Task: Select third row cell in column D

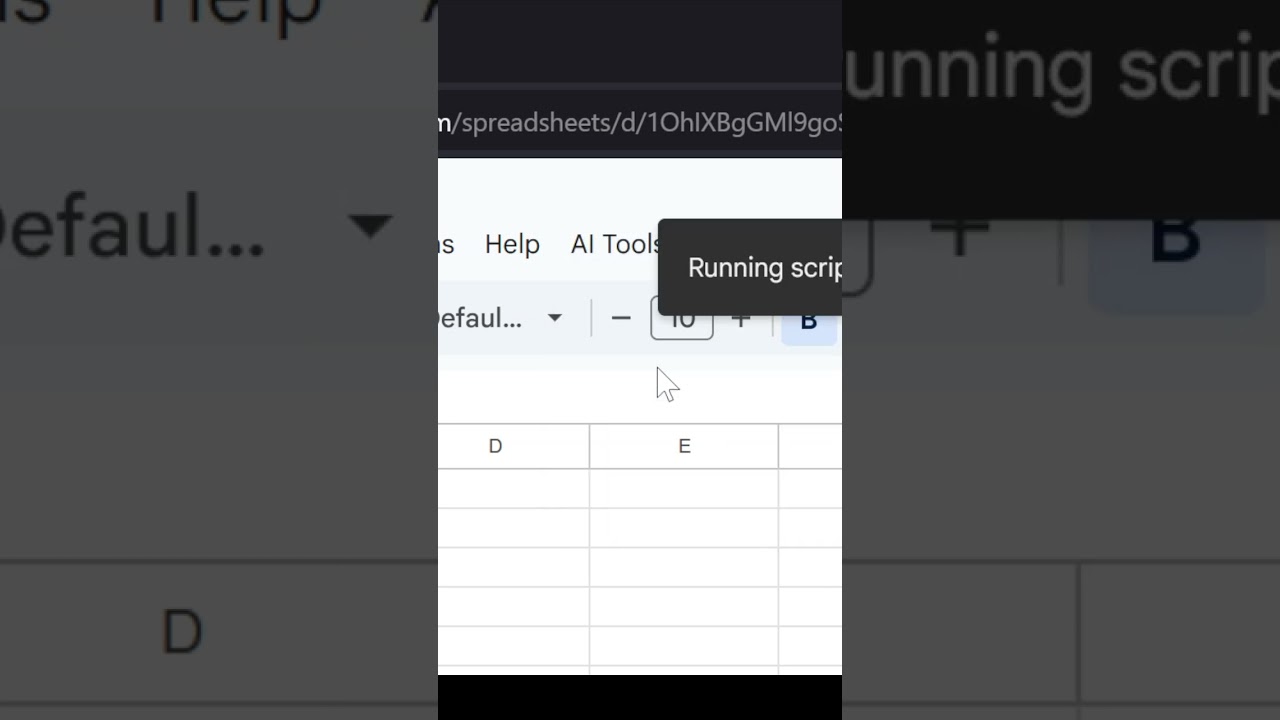Action: pyautogui.click(x=513, y=567)
